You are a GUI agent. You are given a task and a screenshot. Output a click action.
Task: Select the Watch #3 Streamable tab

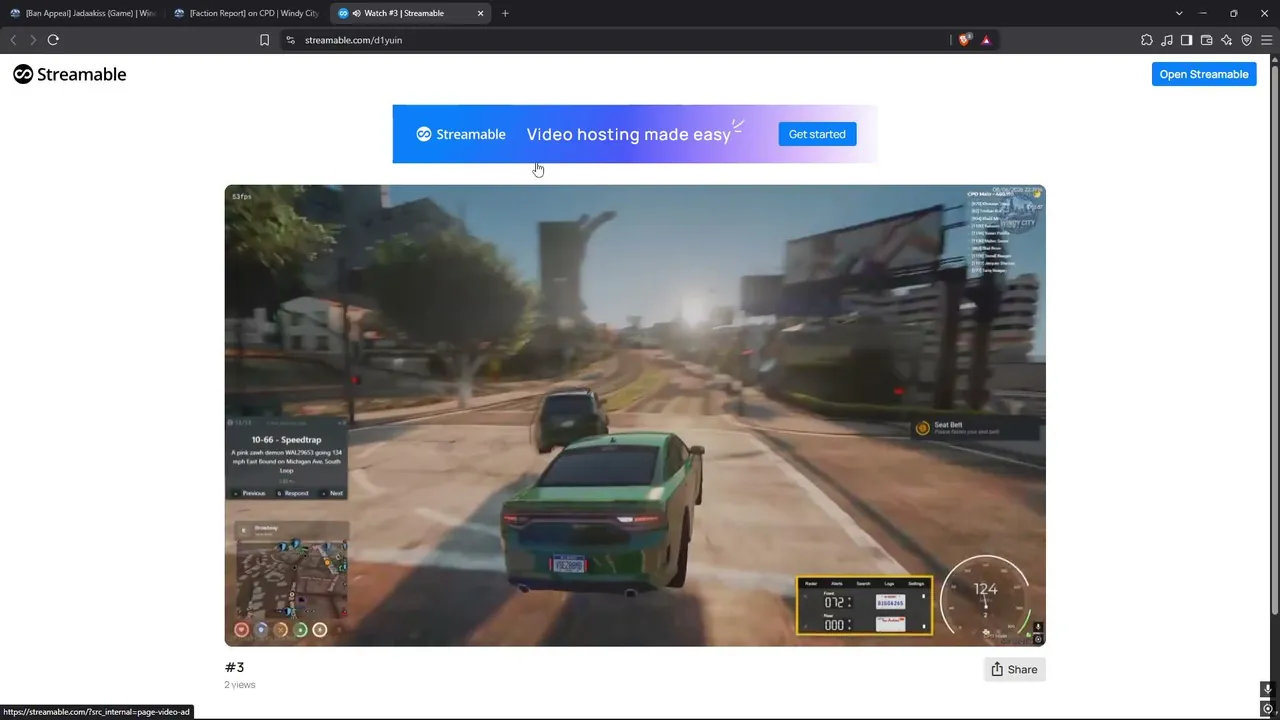(412, 13)
